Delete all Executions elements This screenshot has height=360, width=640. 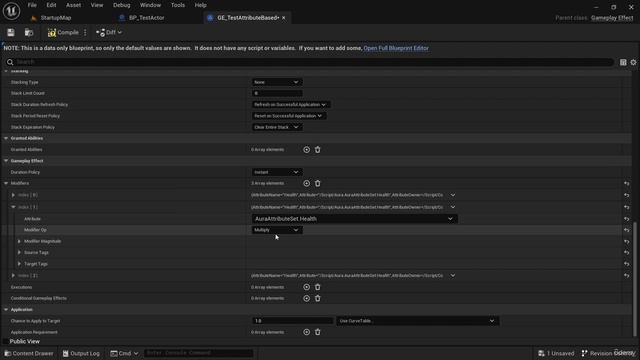click(x=318, y=287)
